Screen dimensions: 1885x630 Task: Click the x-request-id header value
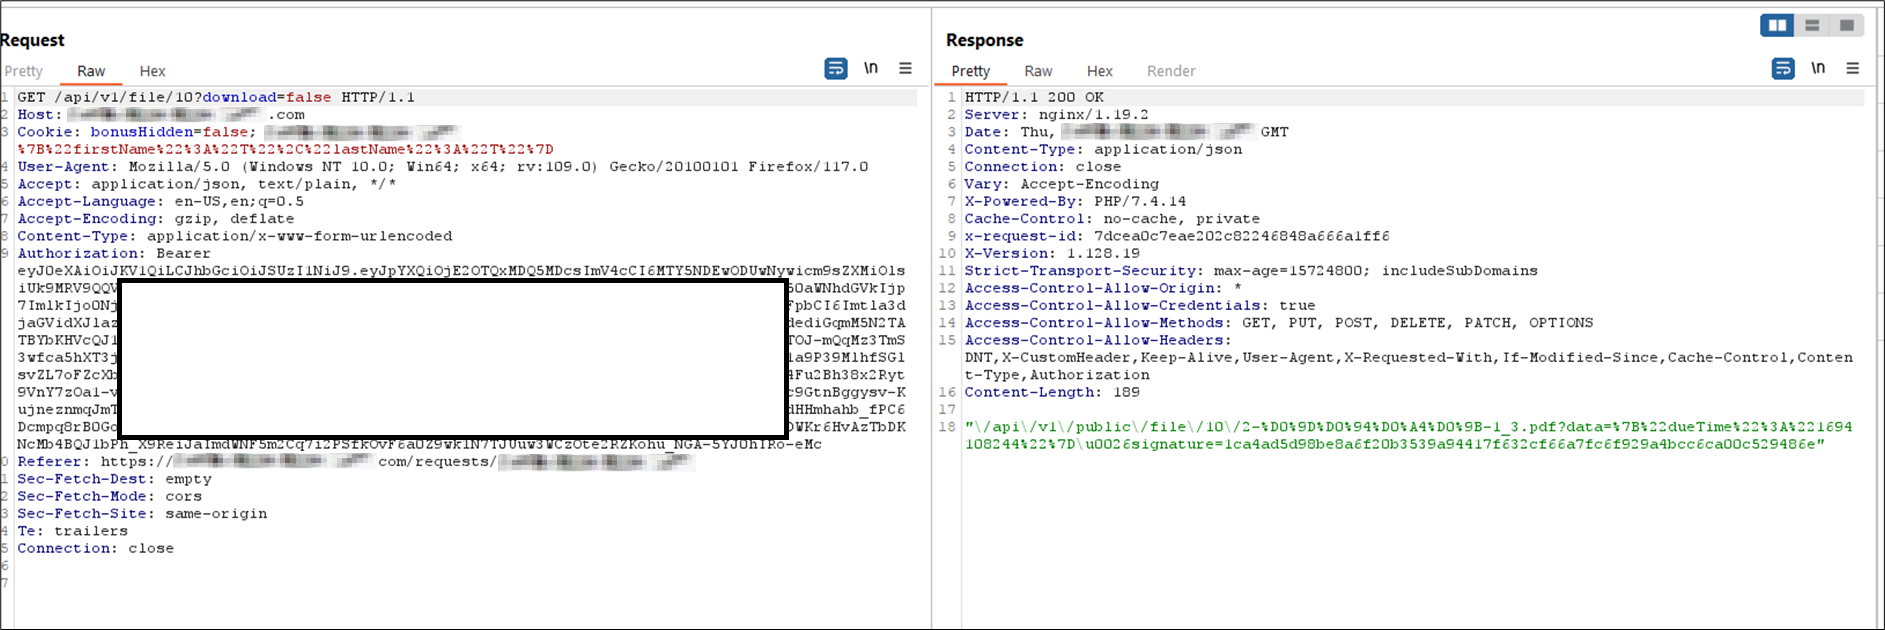tap(1241, 236)
